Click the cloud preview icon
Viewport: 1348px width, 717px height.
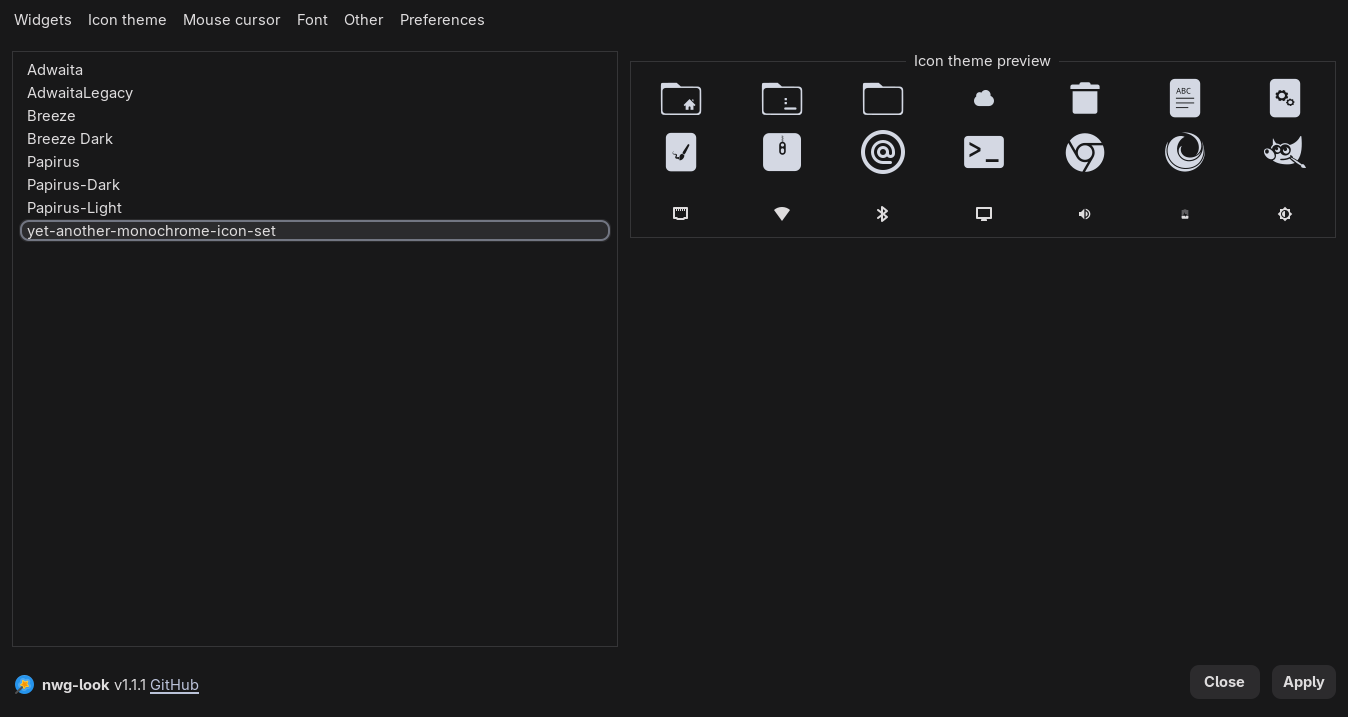[x=984, y=98]
